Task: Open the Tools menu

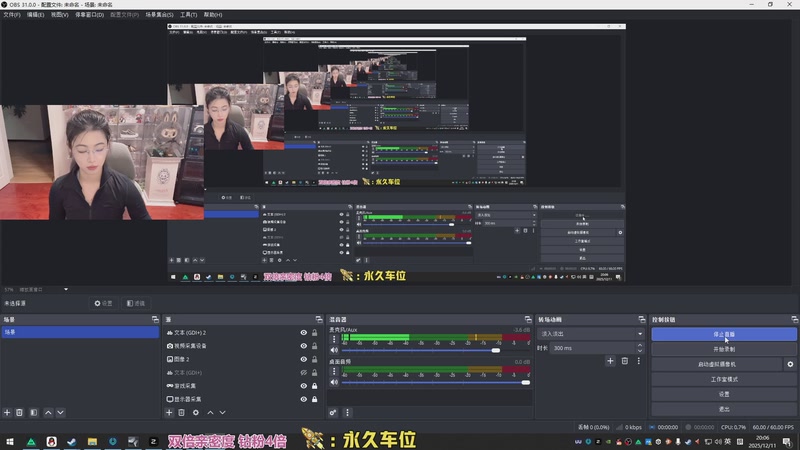Action: click(x=188, y=15)
